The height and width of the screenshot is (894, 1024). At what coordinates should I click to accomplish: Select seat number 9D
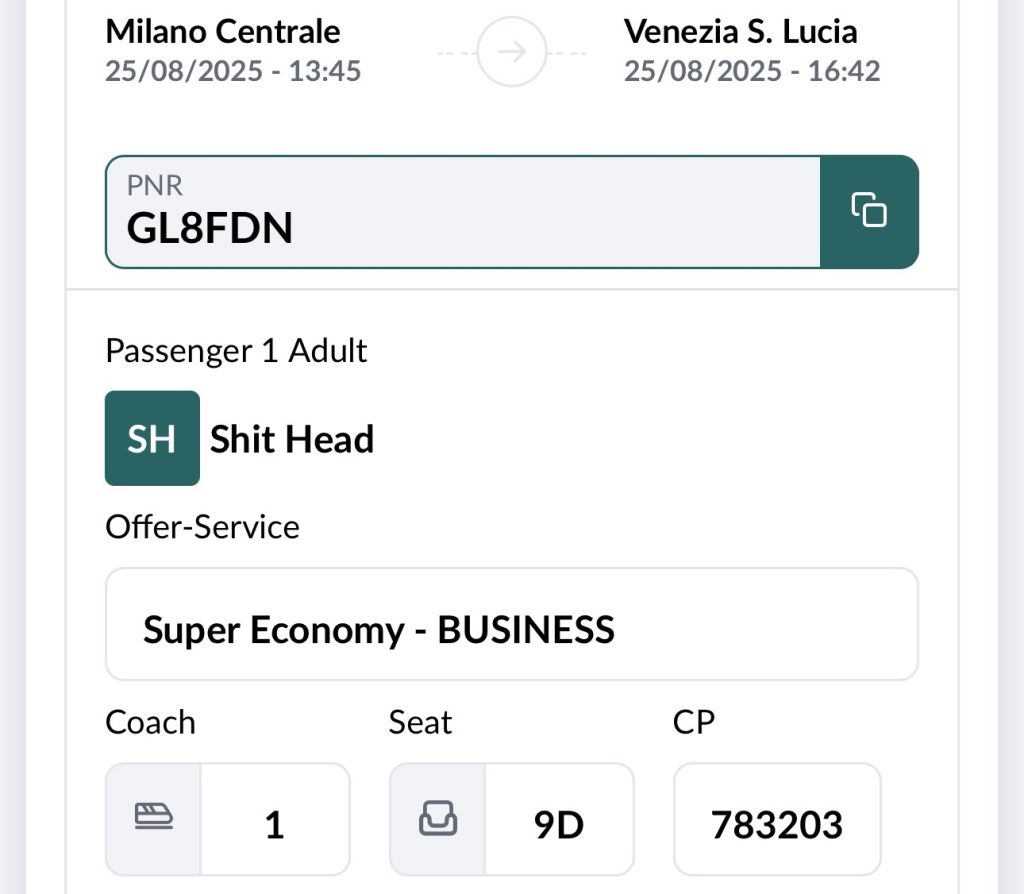[x=559, y=825]
